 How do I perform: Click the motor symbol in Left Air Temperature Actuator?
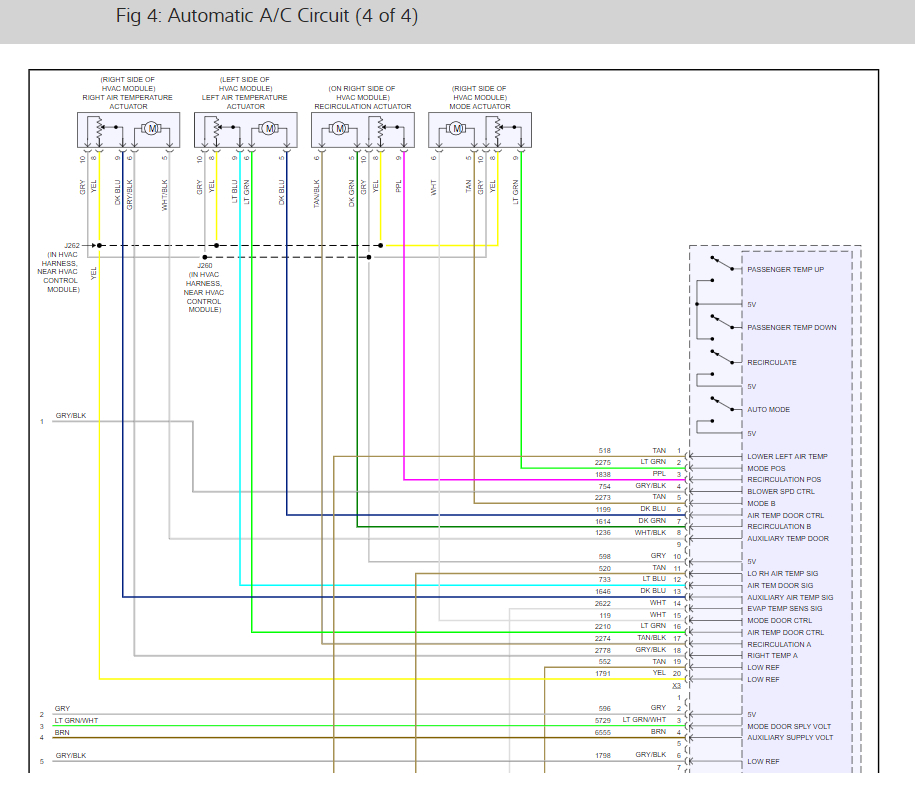[x=268, y=128]
